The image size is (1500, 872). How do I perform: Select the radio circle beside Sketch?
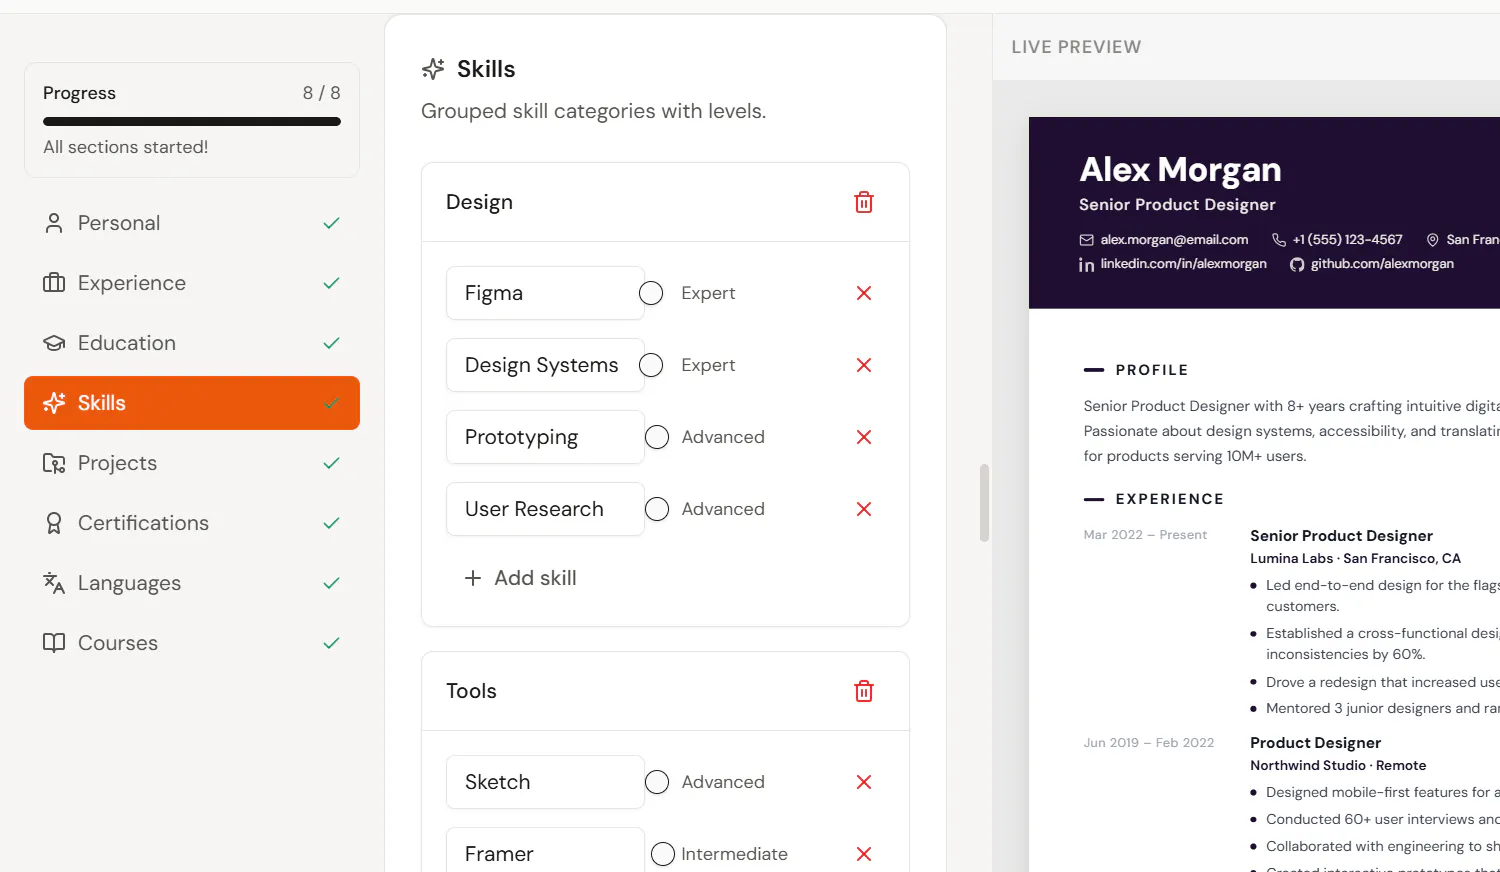[657, 782]
